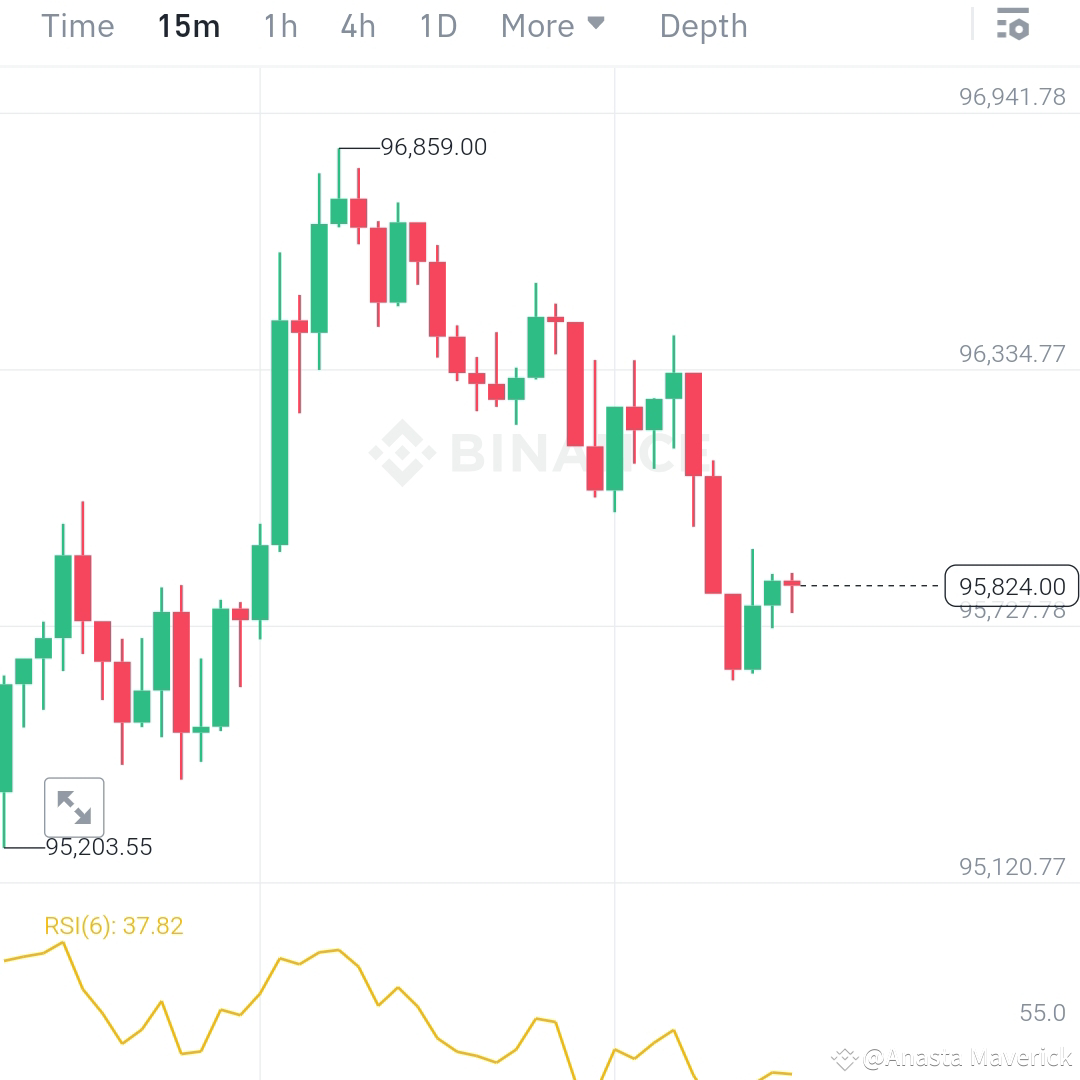Click the 96,859.00 high price label

[x=432, y=147]
